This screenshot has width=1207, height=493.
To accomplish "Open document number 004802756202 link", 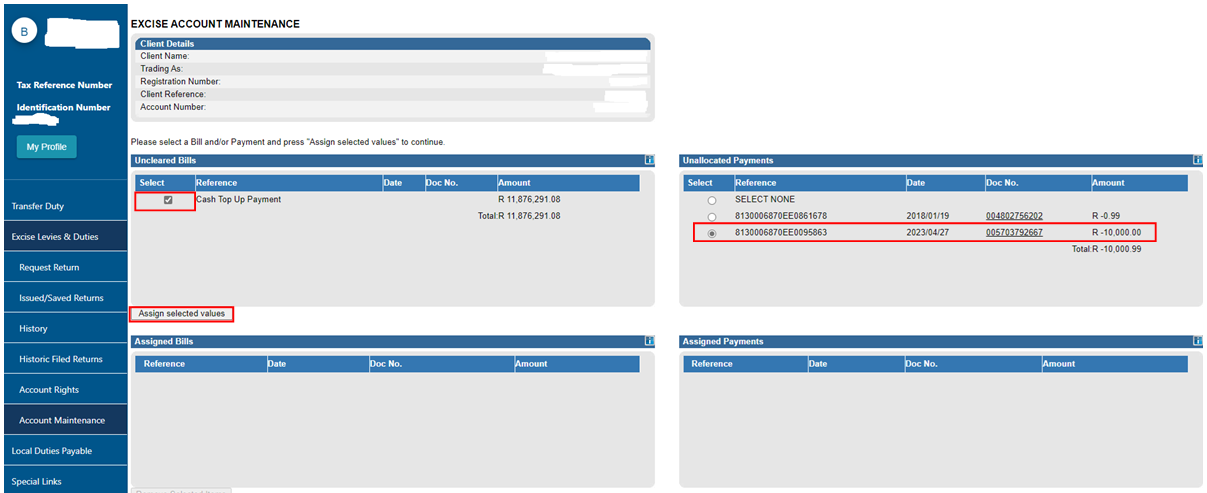I will pos(1014,216).
